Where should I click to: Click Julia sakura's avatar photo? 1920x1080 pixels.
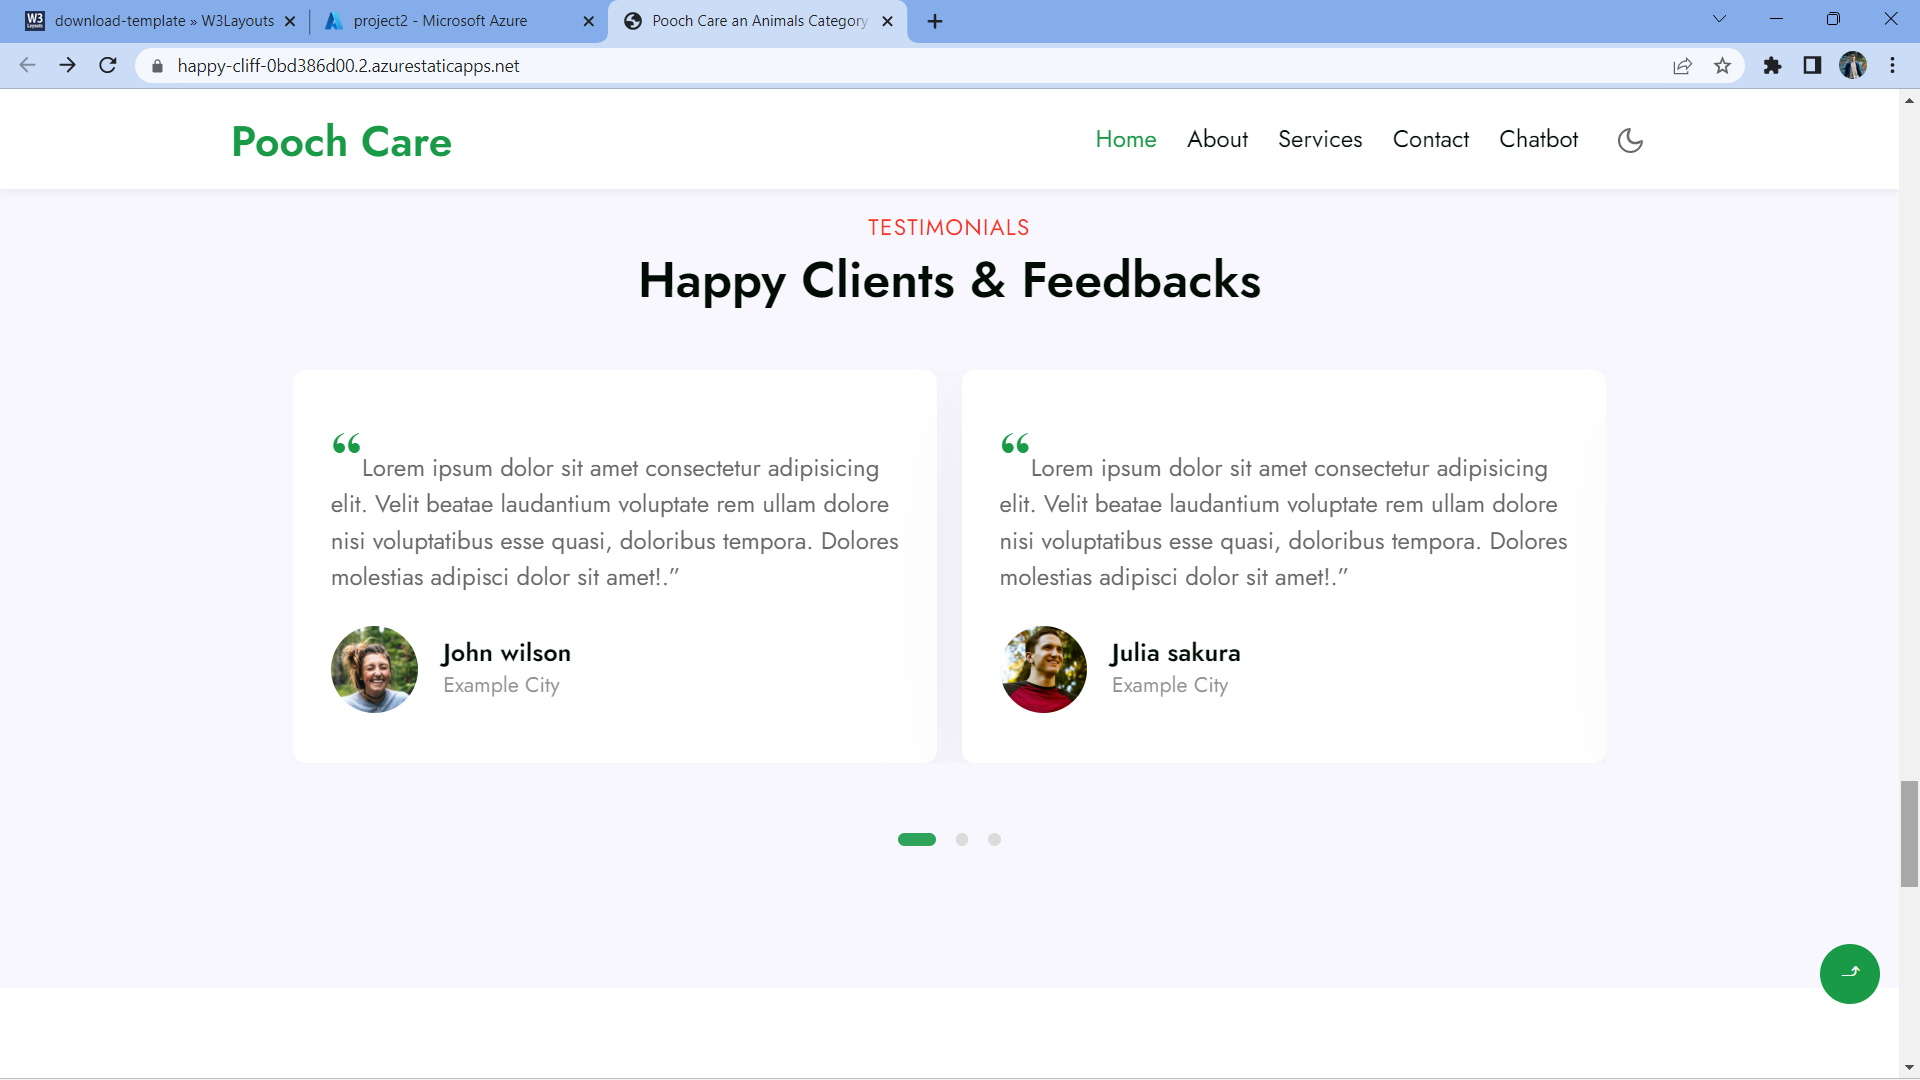pyautogui.click(x=1043, y=669)
